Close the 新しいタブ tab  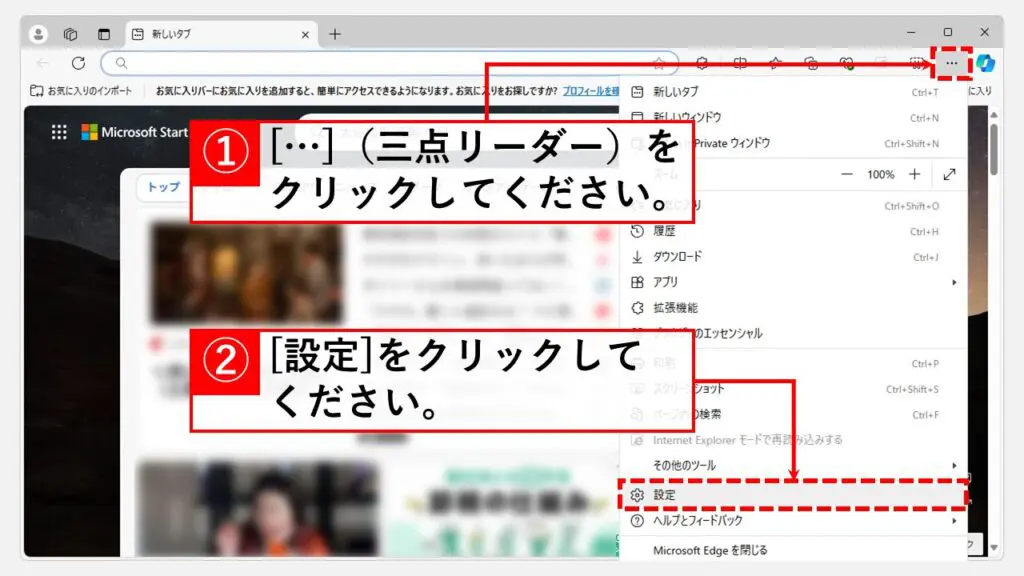(305, 34)
